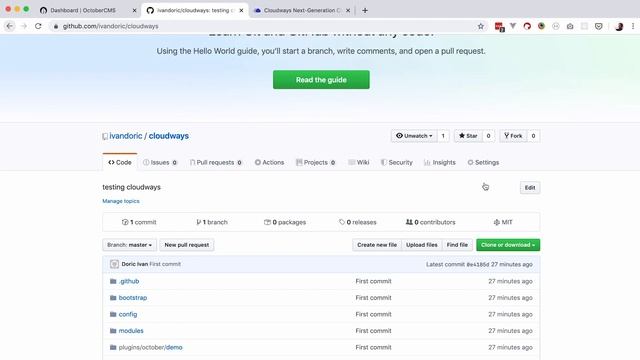
Task: Click New pull request button
Action: coord(187,245)
